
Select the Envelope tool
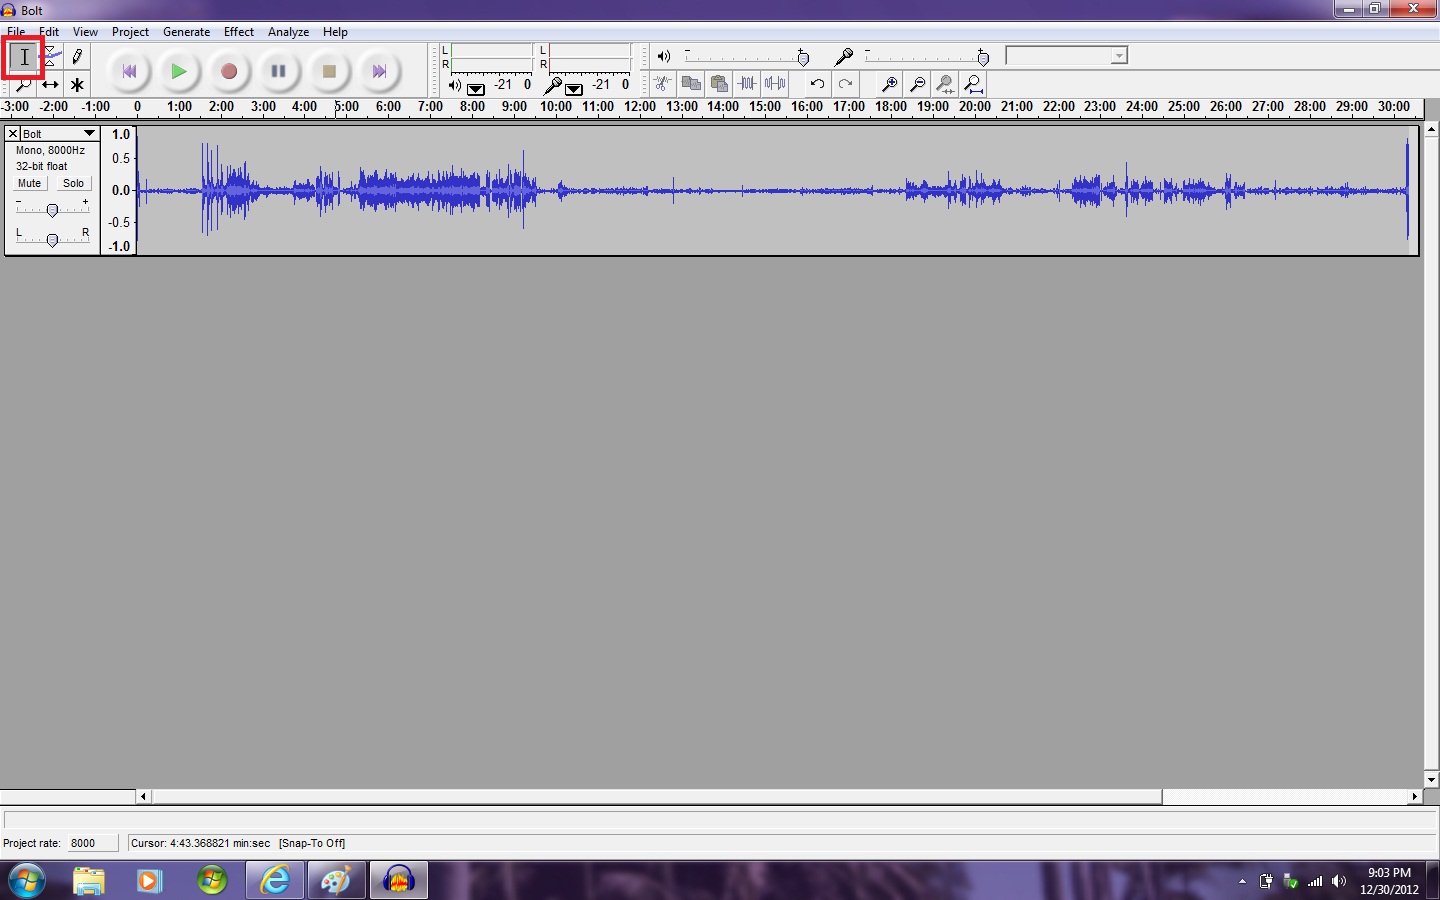point(50,57)
